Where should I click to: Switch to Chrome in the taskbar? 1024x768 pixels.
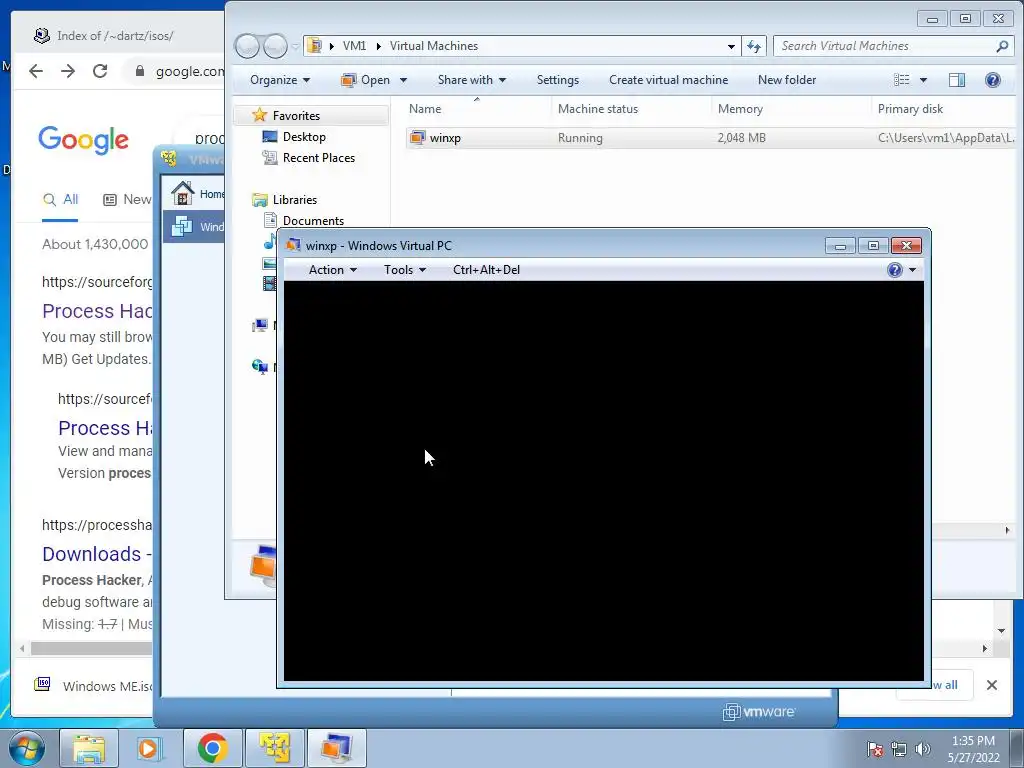pos(212,748)
